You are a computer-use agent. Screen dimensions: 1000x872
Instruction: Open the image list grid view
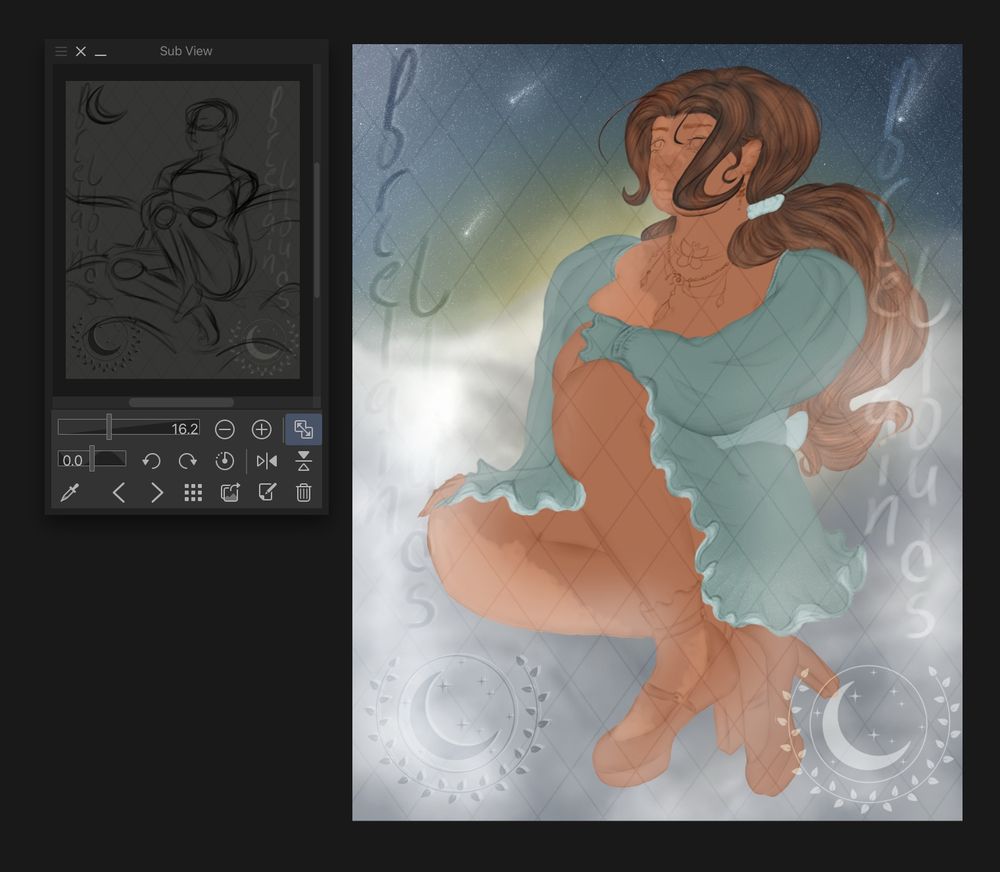pos(192,493)
